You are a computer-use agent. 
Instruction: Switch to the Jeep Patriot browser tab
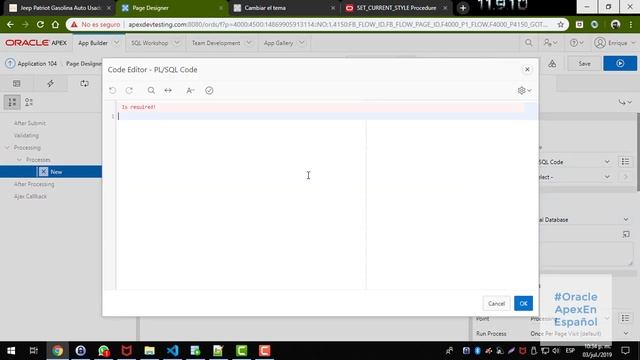59,8
